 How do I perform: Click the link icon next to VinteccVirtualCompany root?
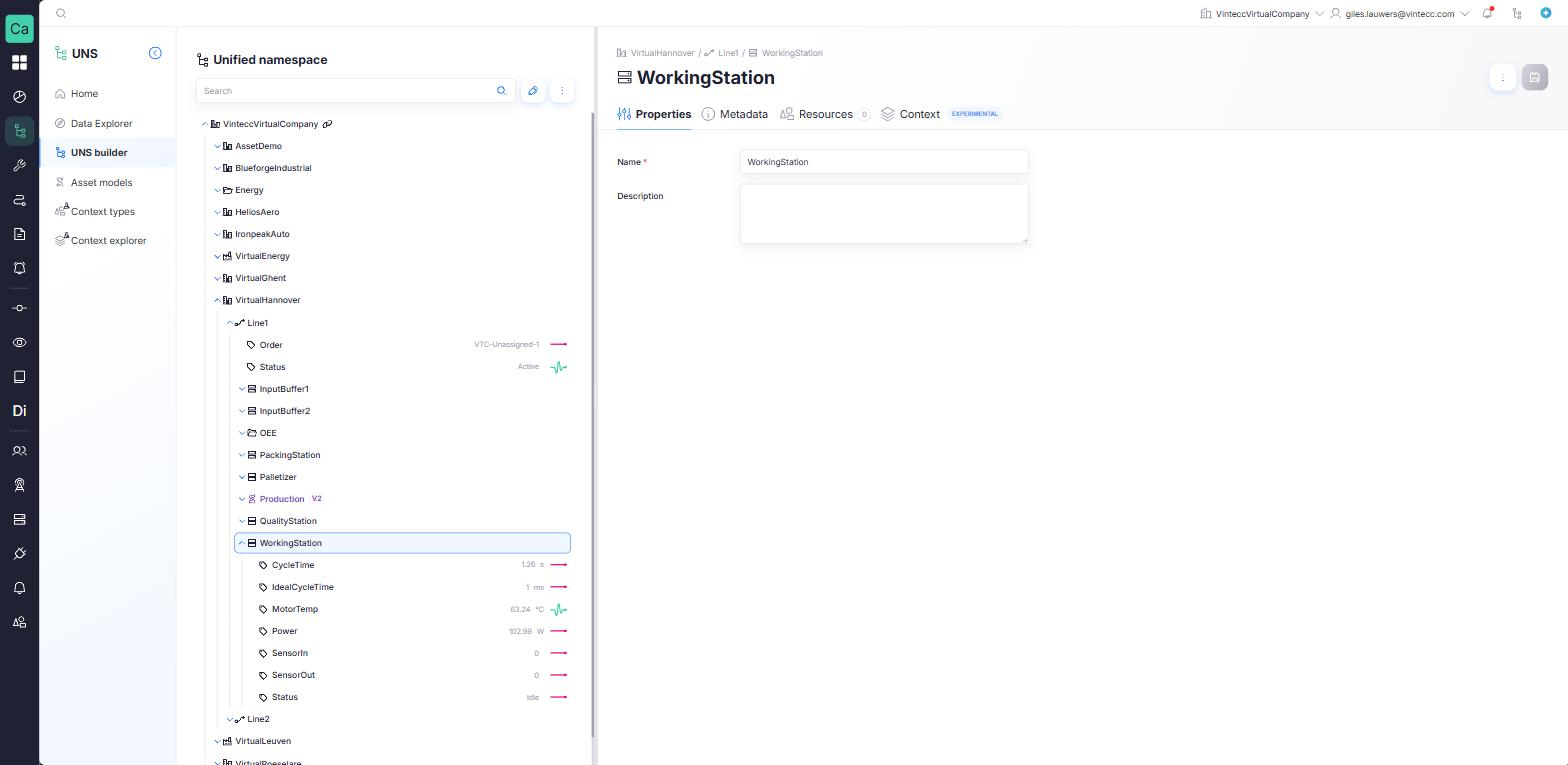click(327, 124)
